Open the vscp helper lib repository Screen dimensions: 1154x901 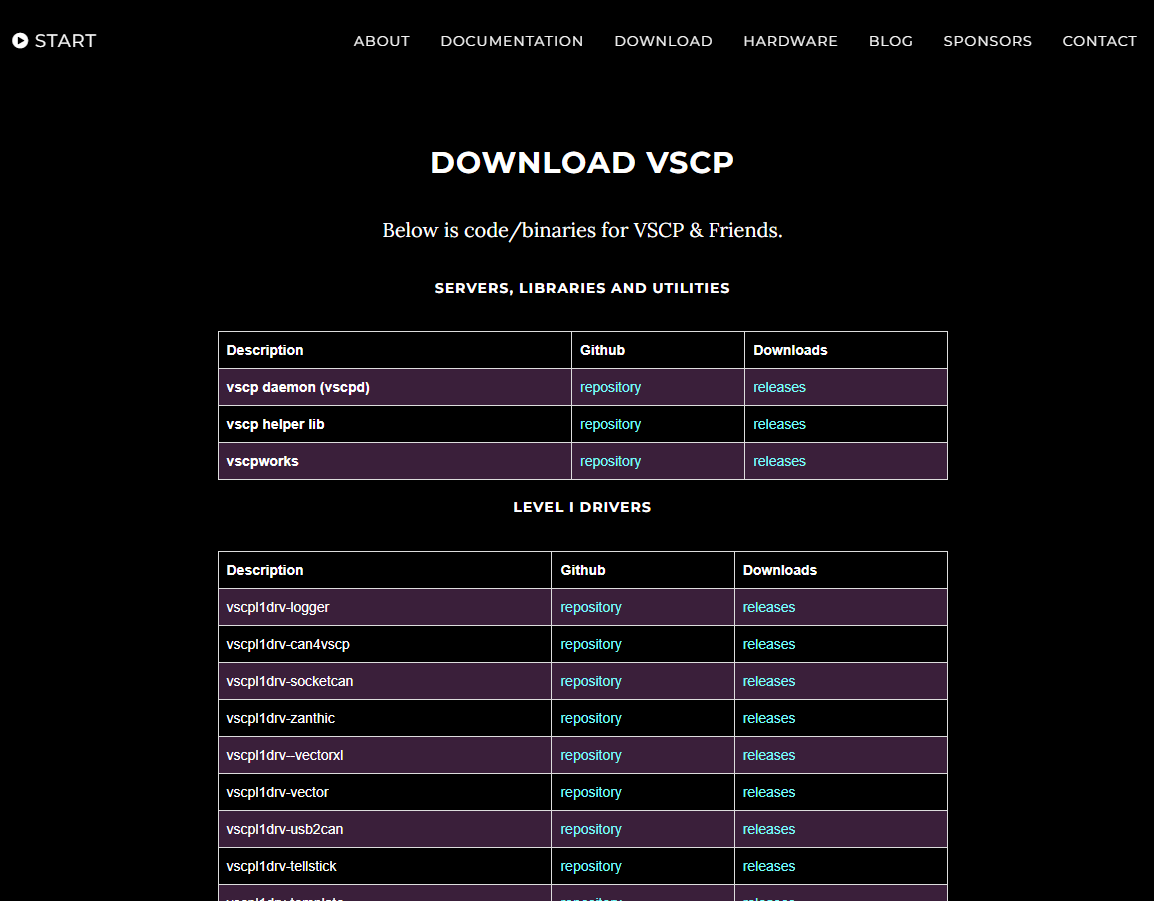(x=610, y=424)
